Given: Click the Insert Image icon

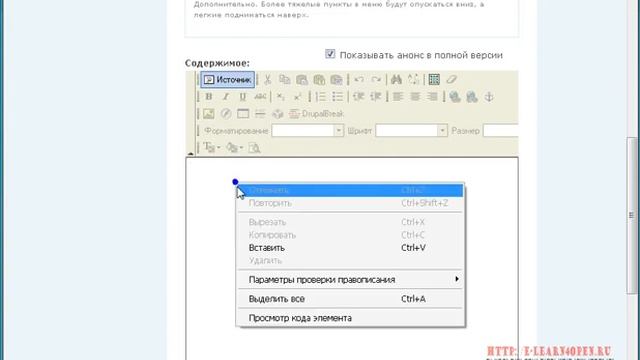Looking at the screenshot, I should (209, 114).
